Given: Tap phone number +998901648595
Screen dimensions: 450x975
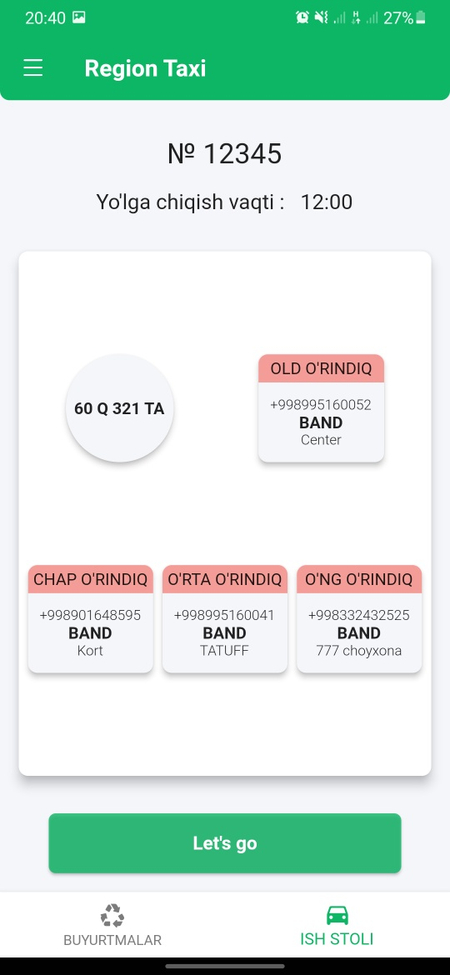Looking at the screenshot, I should coord(90,615).
